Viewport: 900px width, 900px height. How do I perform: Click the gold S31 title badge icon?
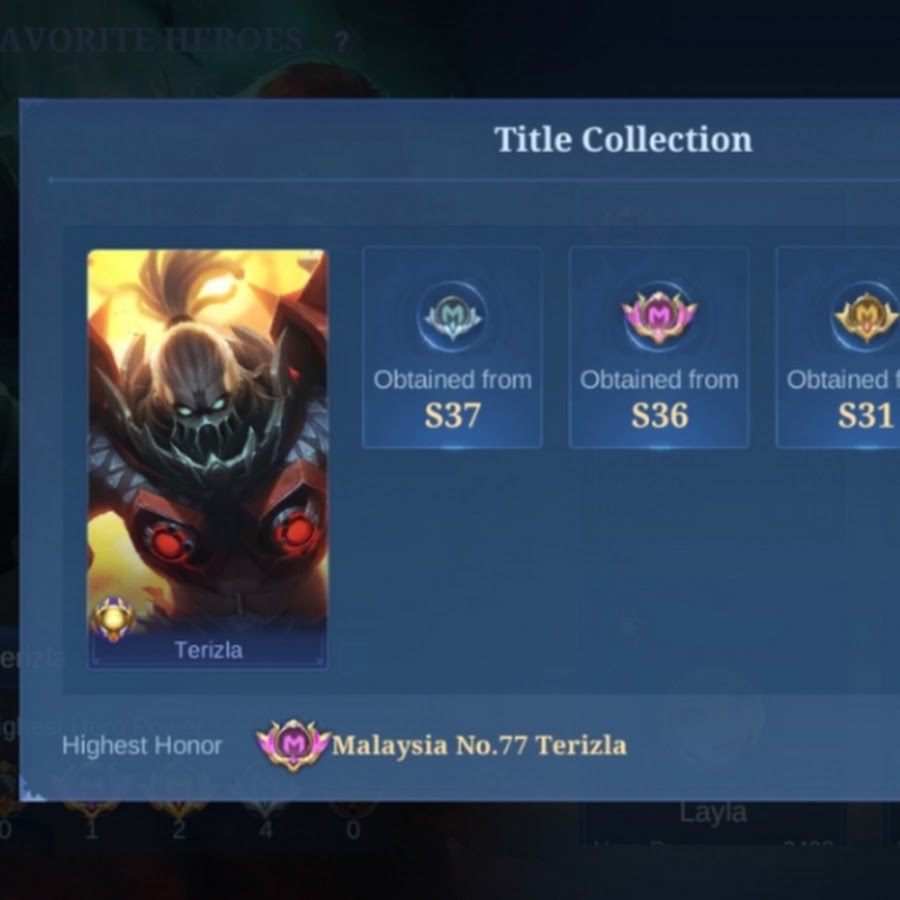pos(866,316)
